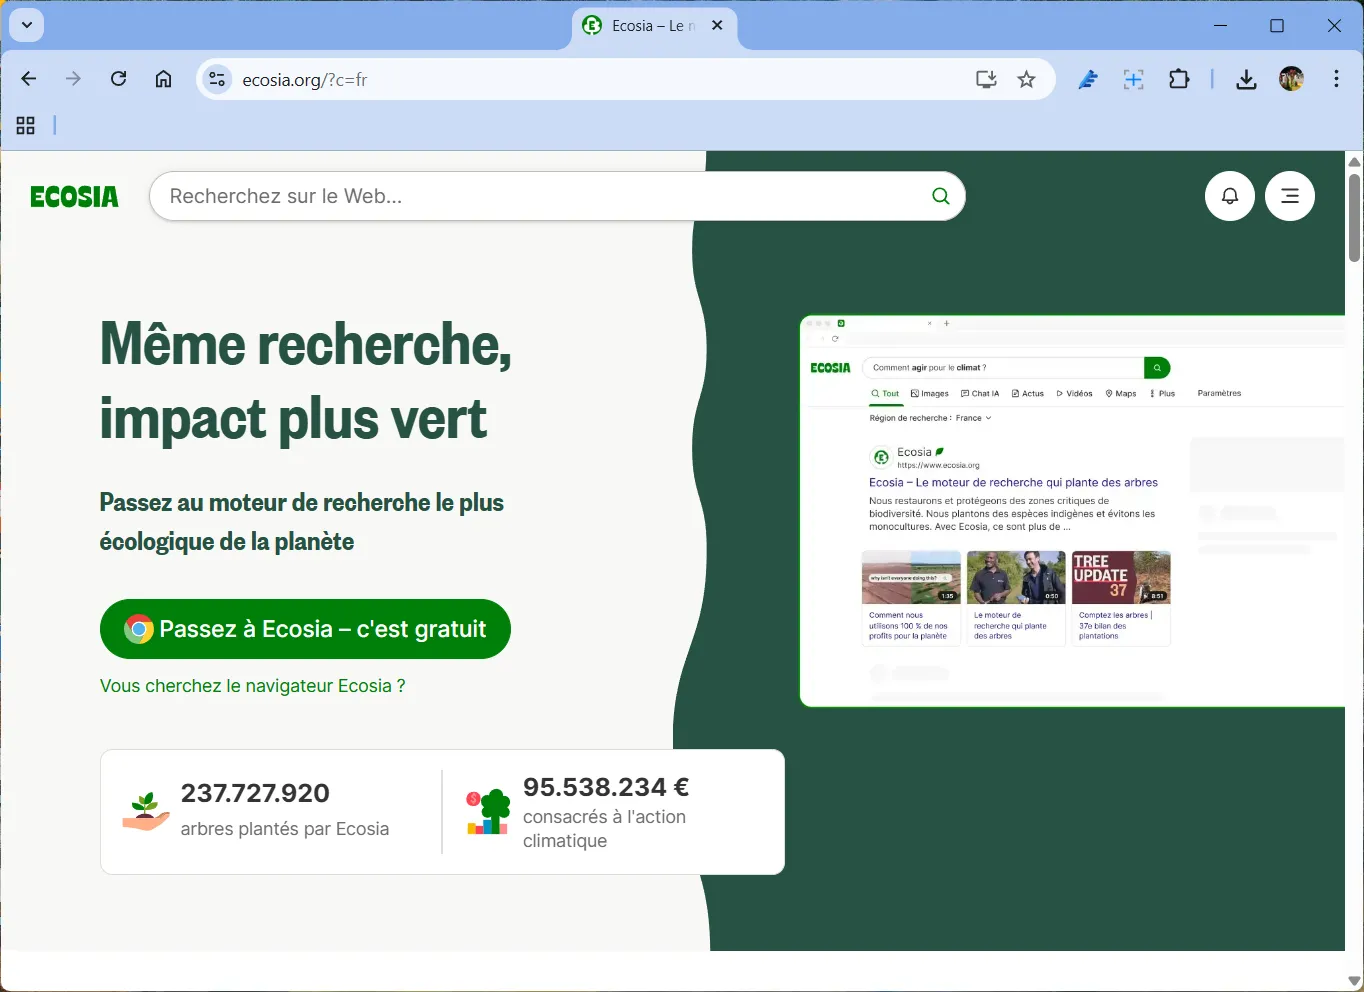This screenshot has height=992, width=1364.
Task: Click the Même recherche, impact plus vert heading
Action: [x=306, y=381]
